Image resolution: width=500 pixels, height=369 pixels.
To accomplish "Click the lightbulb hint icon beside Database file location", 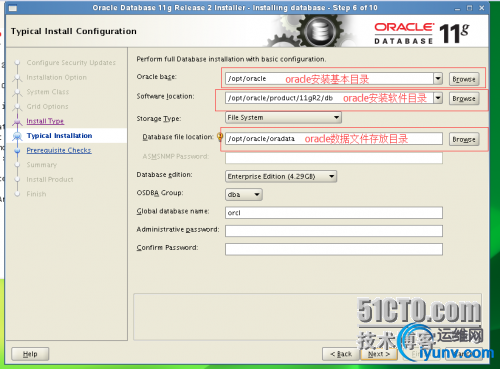I will click(x=220, y=137).
